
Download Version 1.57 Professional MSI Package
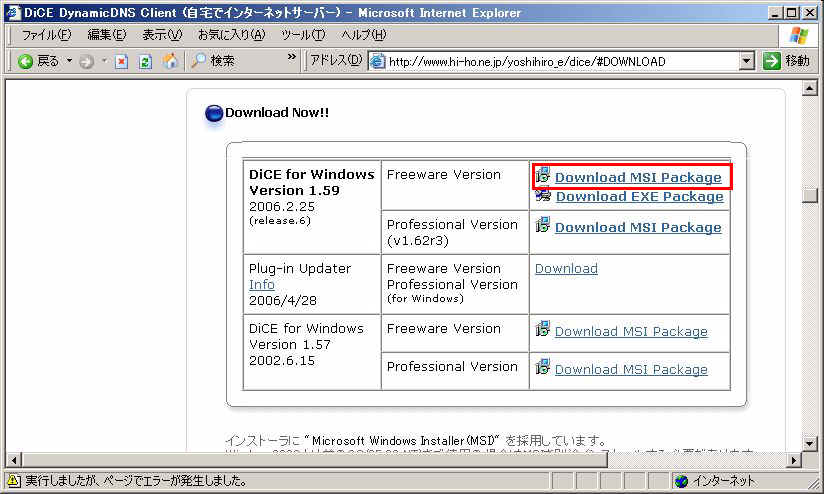coord(631,369)
